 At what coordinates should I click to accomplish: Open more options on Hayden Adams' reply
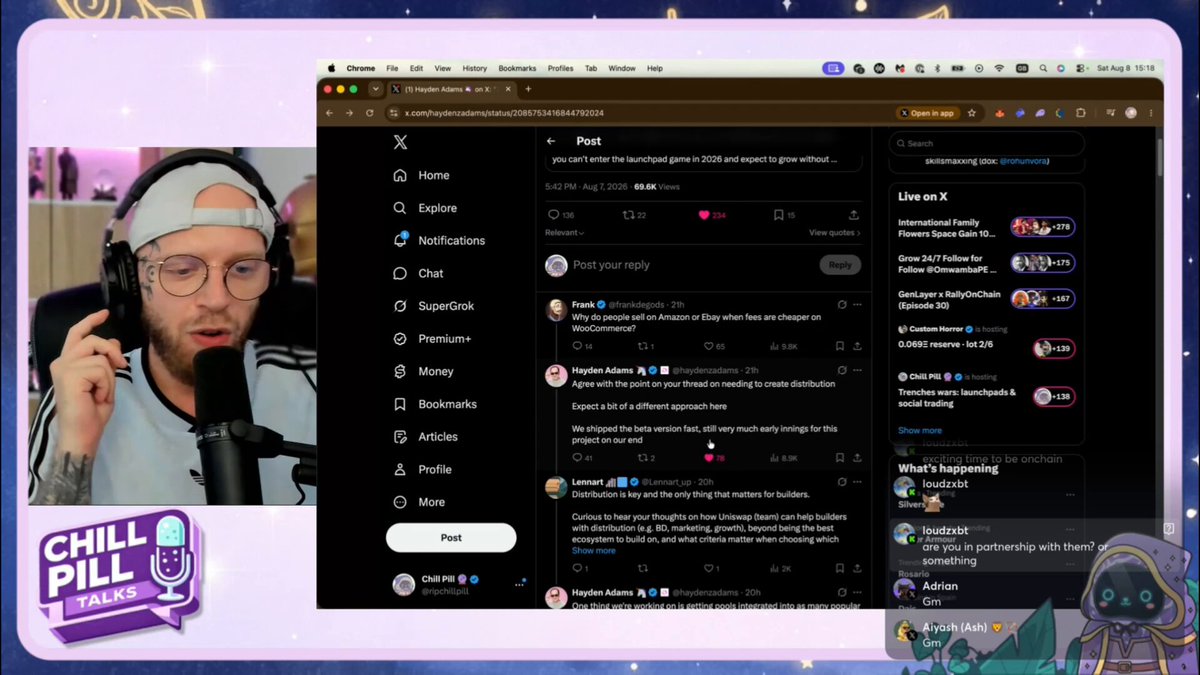[x=857, y=370]
